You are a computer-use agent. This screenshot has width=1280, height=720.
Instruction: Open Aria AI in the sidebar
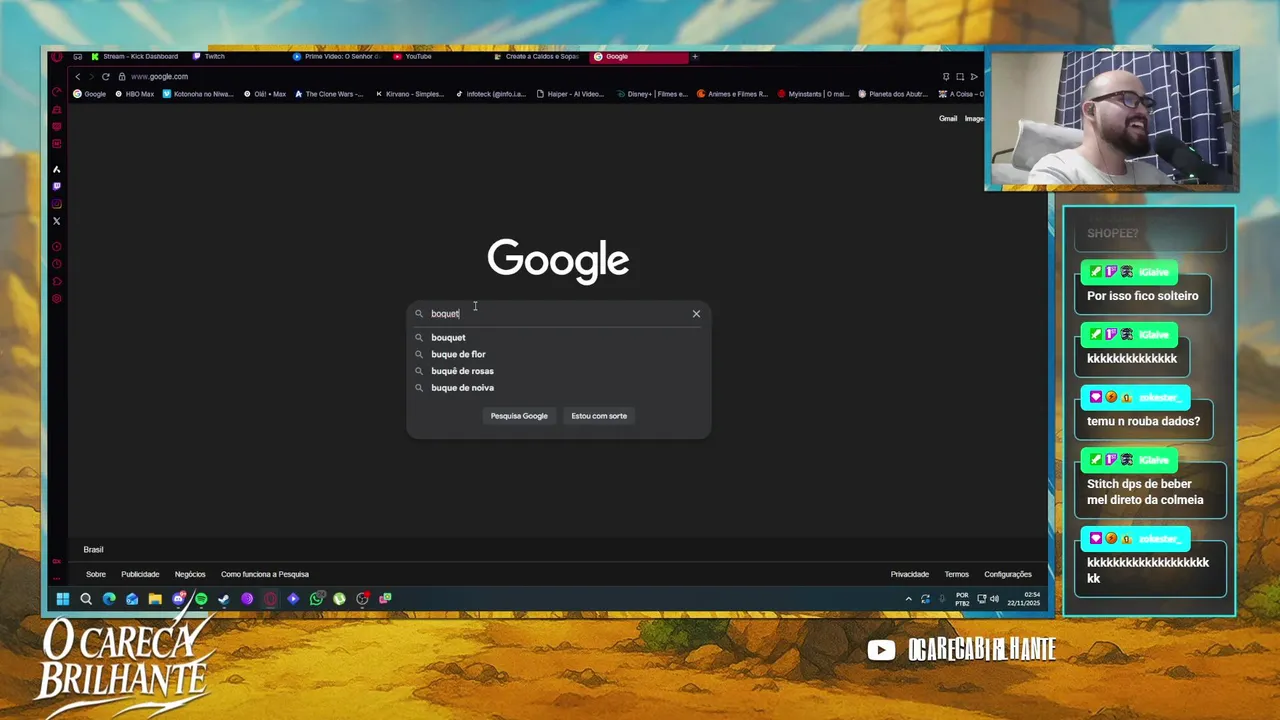(57, 169)
